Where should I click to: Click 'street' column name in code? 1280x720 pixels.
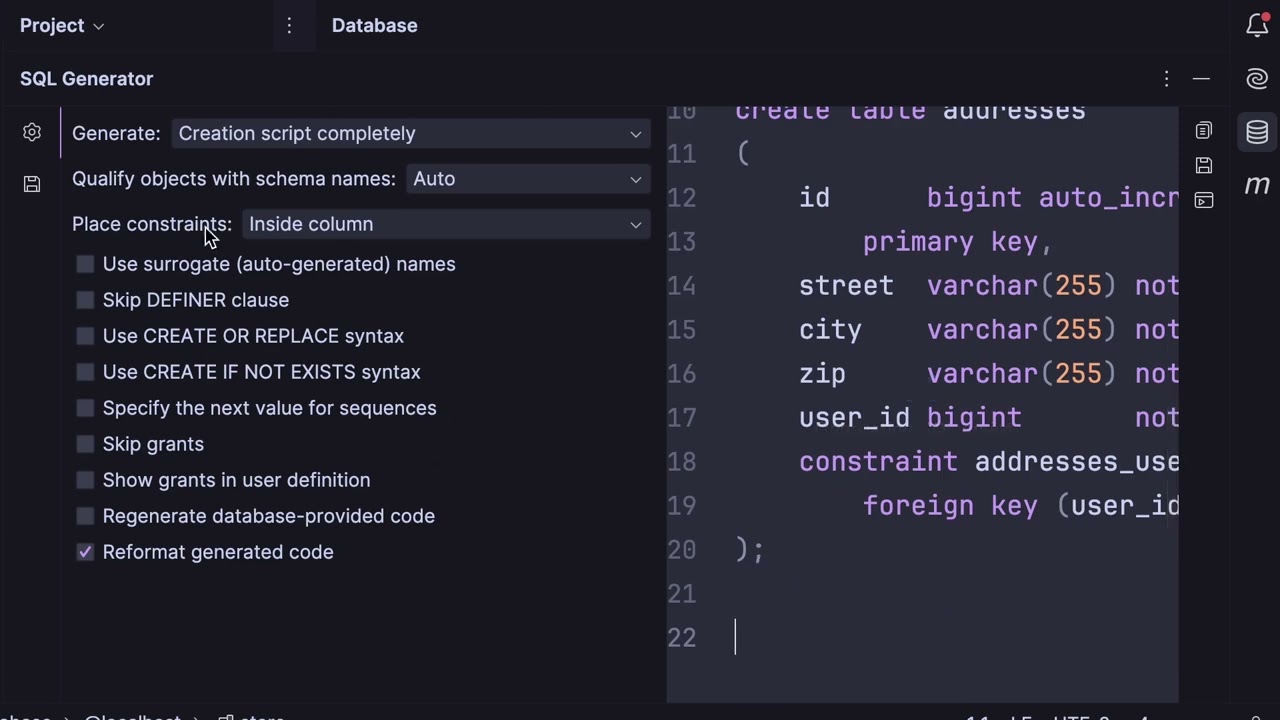846,286
